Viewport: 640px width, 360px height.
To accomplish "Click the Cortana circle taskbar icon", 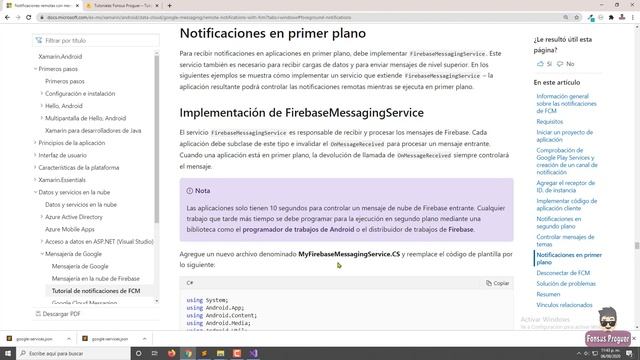I will pos(138,353).
